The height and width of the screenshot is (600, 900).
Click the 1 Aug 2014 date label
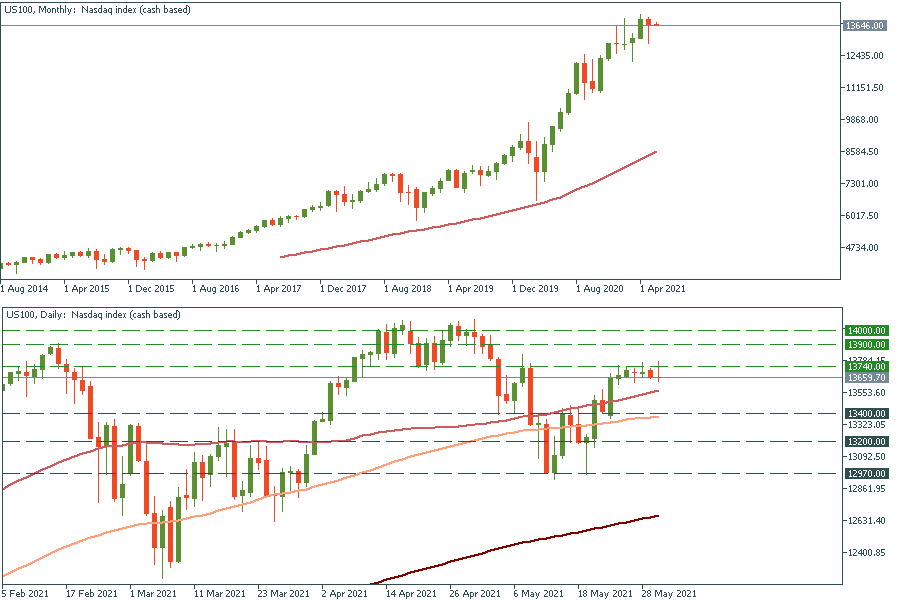click(25, 288)
